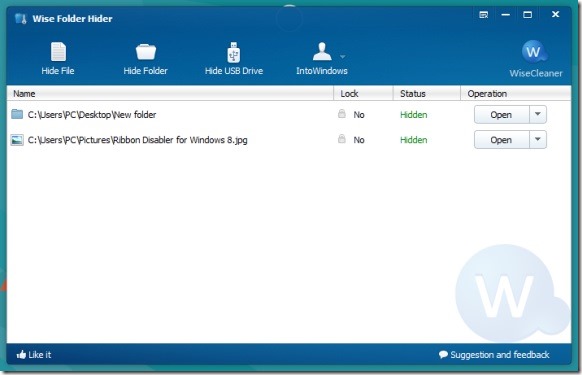Image resolution: width=582 pixels, height=375 pixels.
Task: Click the image icon of the Ribbon Disabler row
Action: (17, 140)
